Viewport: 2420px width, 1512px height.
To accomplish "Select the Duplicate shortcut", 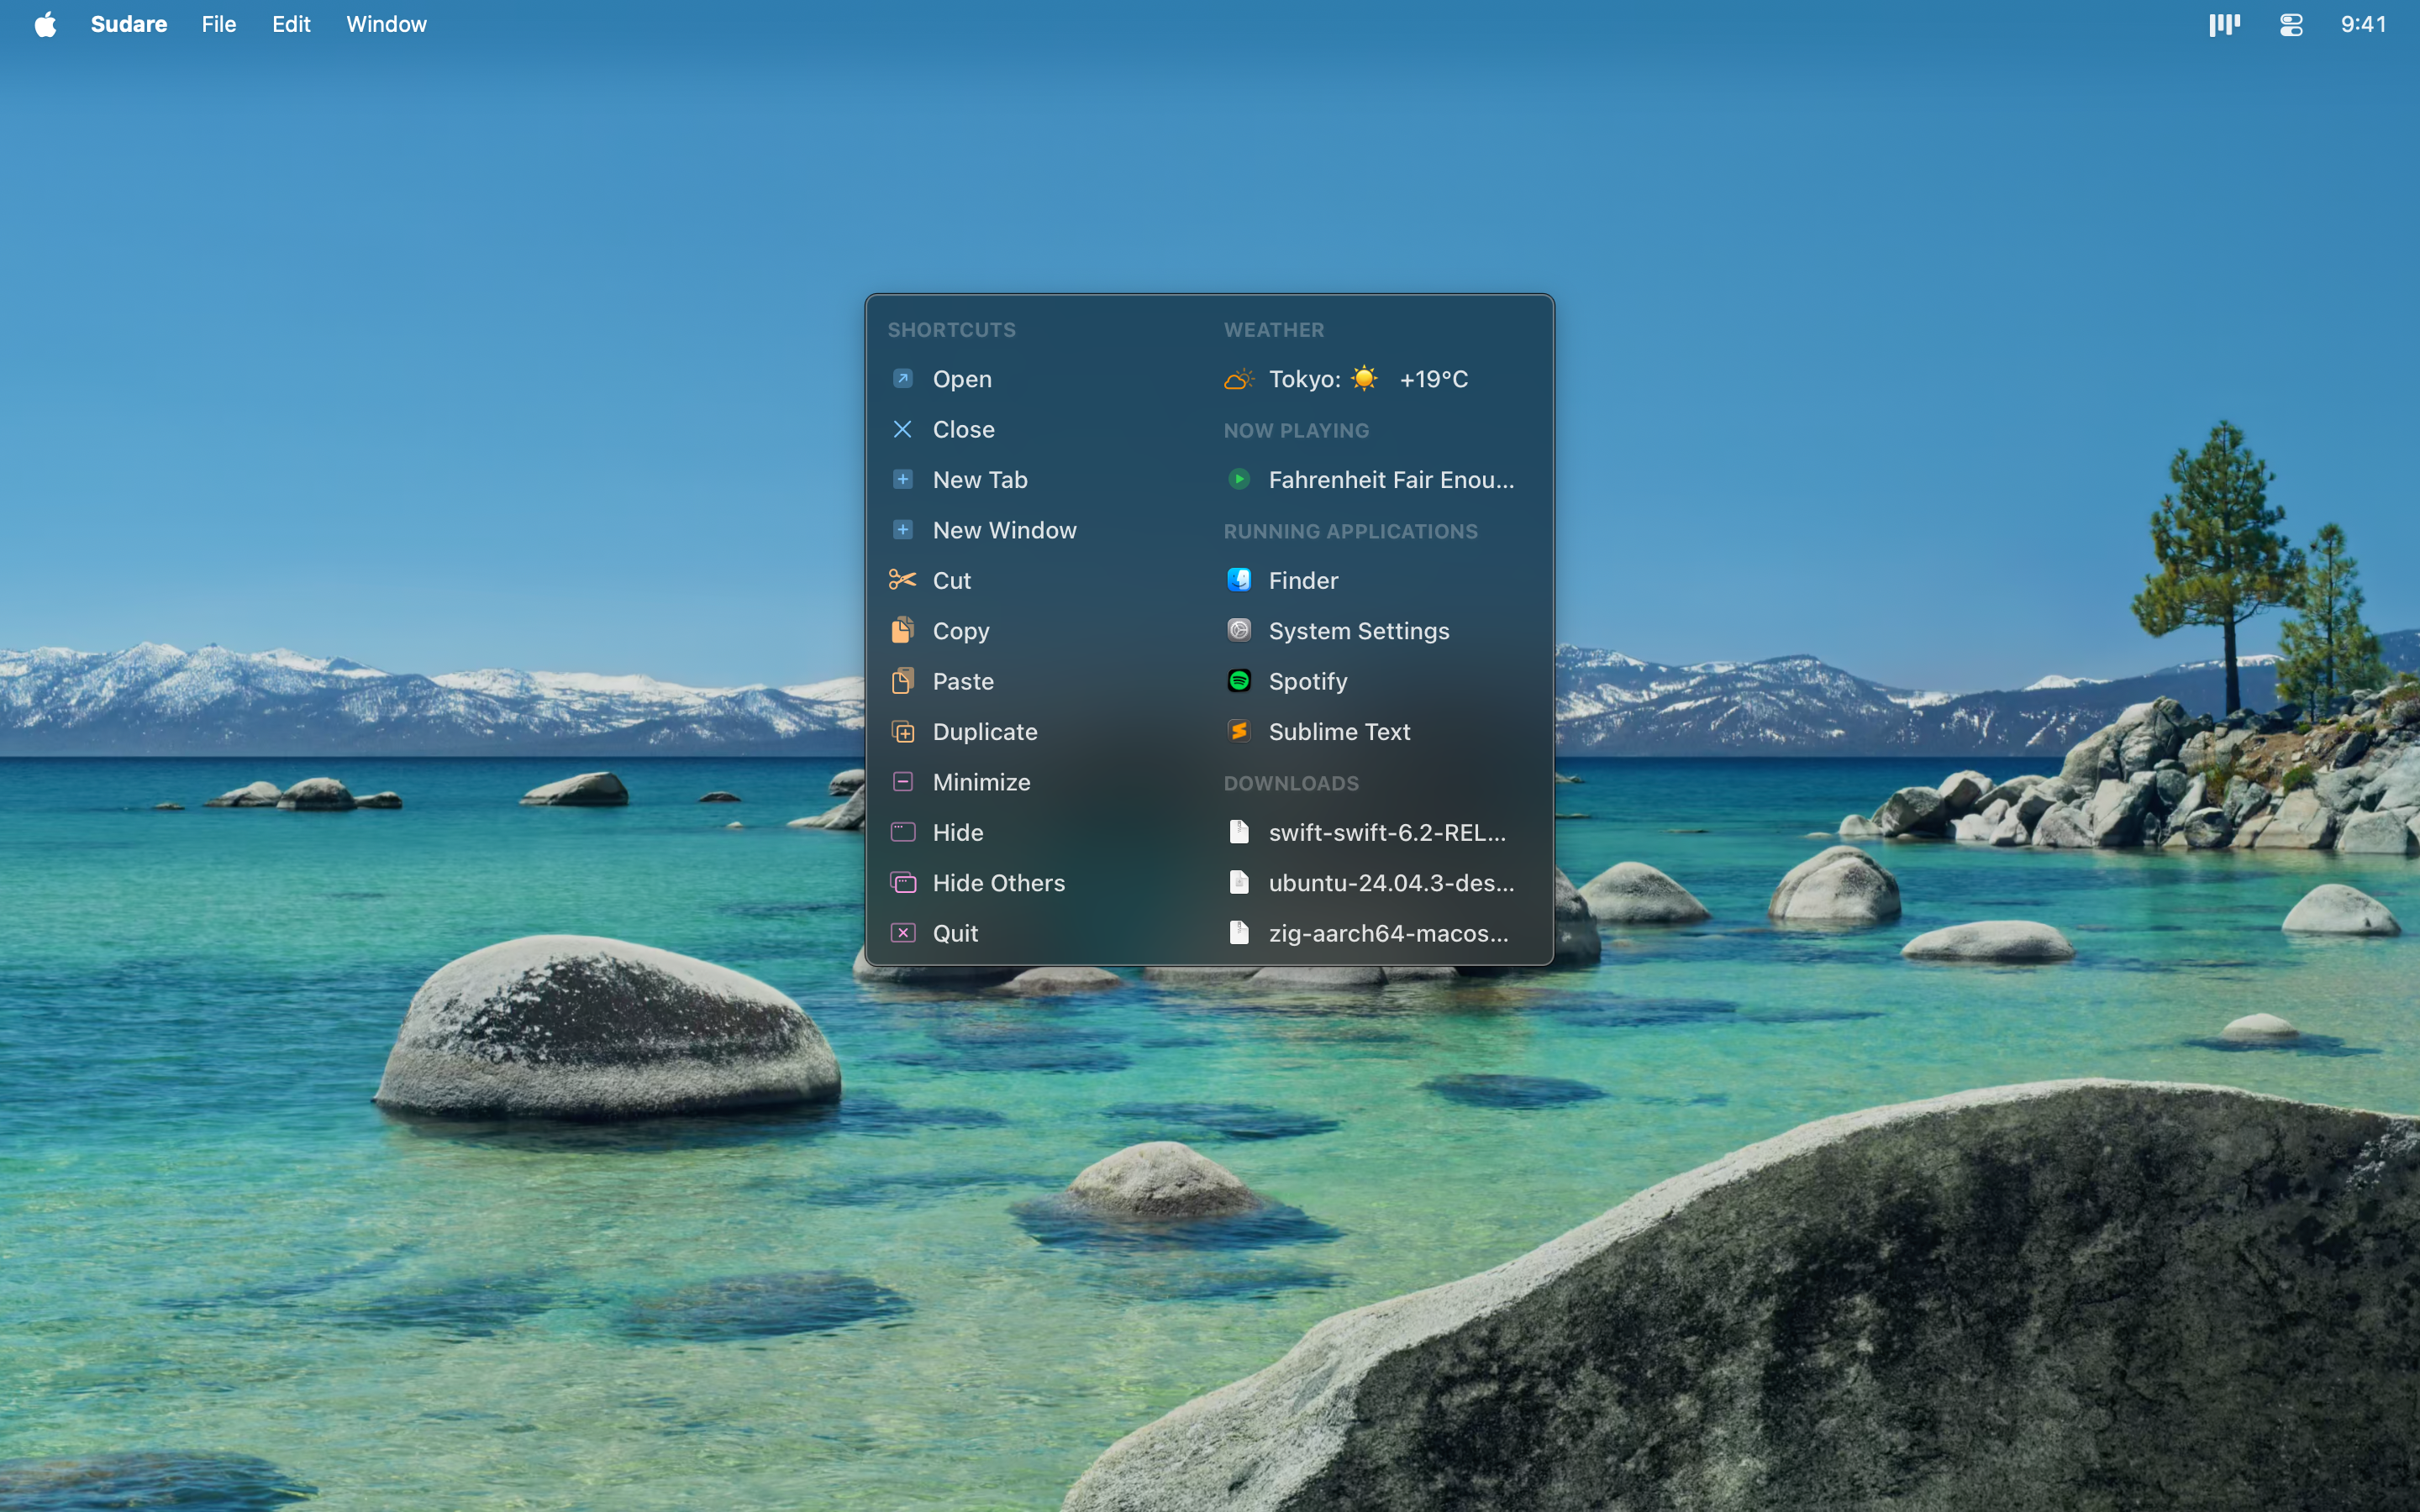I will click(x=985, y=731).
